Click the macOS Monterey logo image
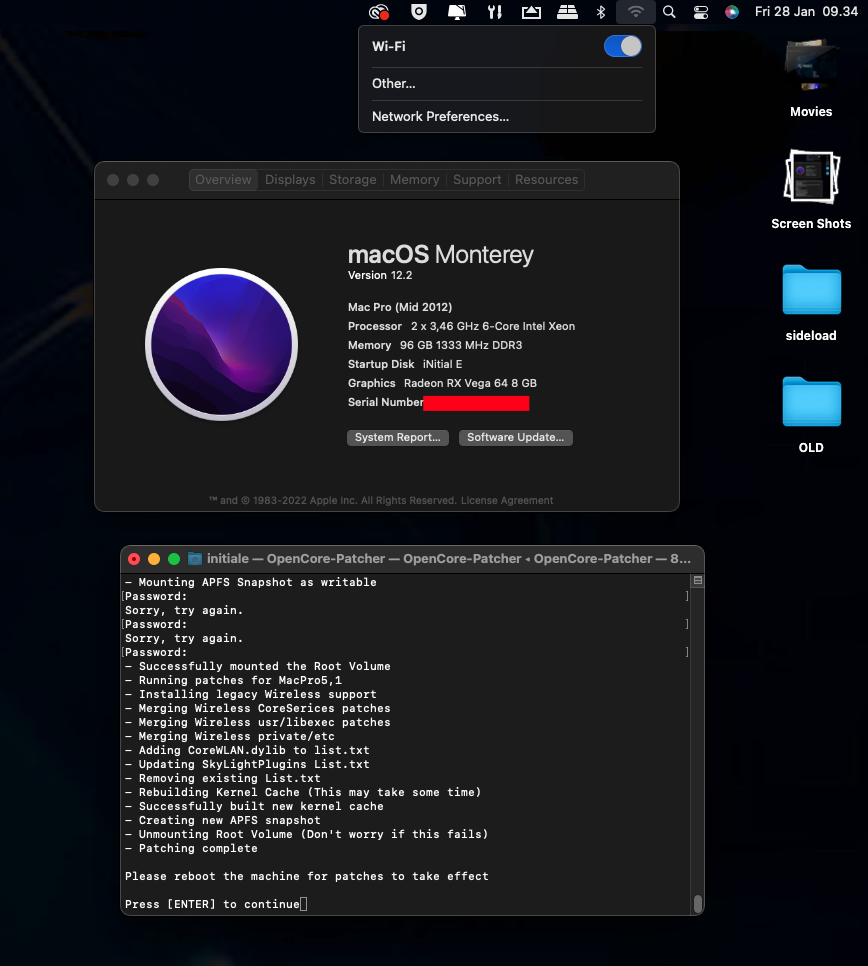 (x=222, y=344)
